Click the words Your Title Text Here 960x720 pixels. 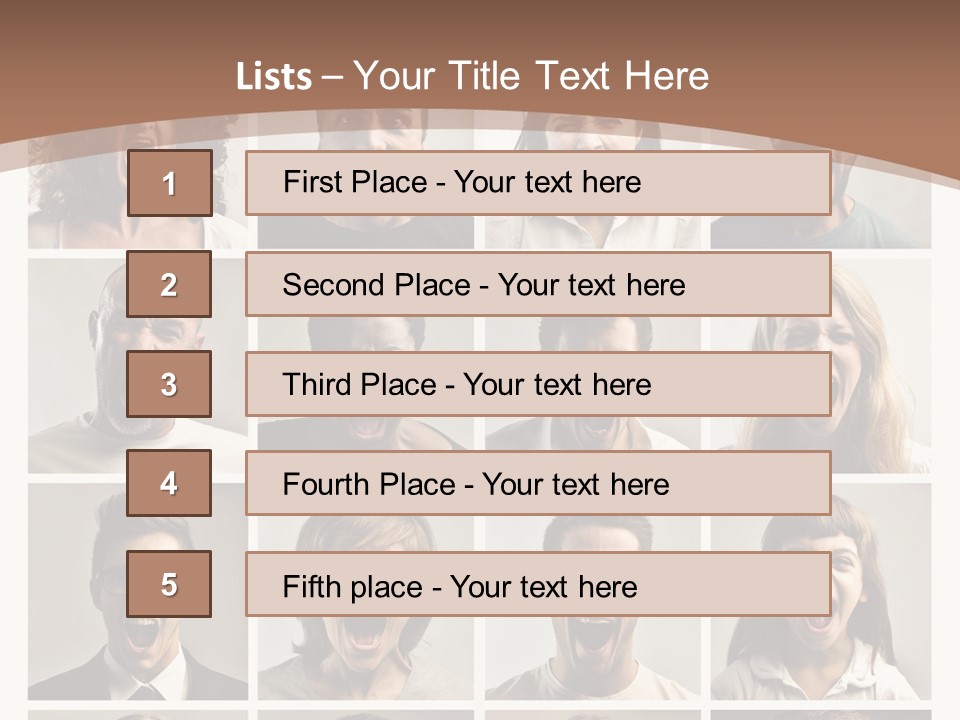pos(531,76)
